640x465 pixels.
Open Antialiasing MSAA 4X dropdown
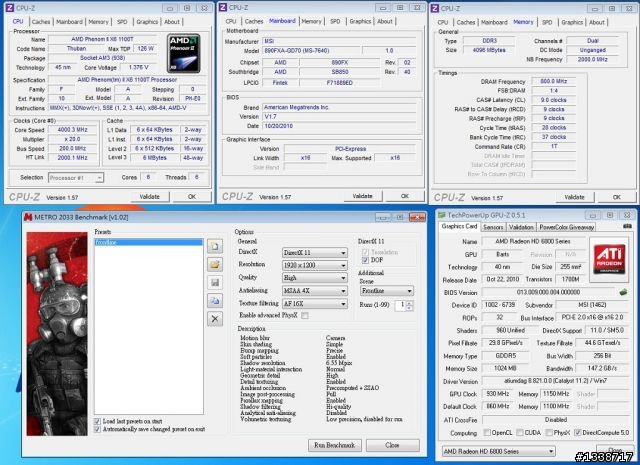pyautogui.click(x=315, y=291)
